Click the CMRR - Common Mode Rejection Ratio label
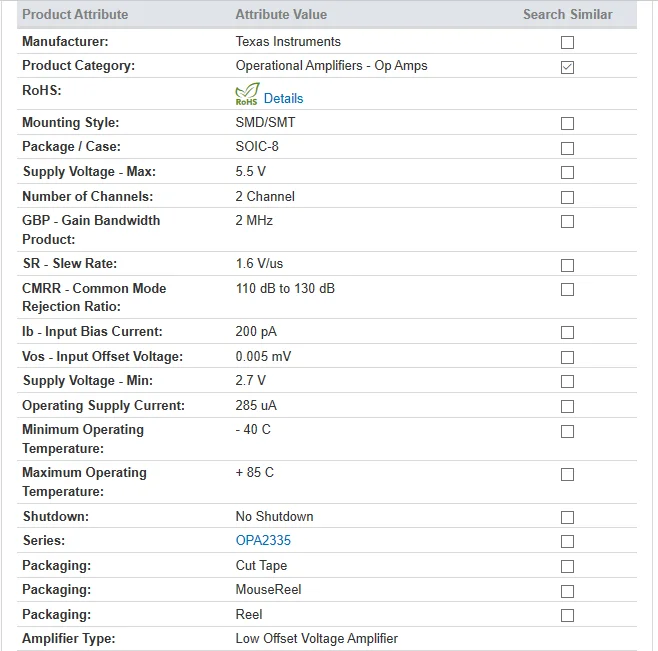This screenshot has width=658, height=651. click(94, 297)
